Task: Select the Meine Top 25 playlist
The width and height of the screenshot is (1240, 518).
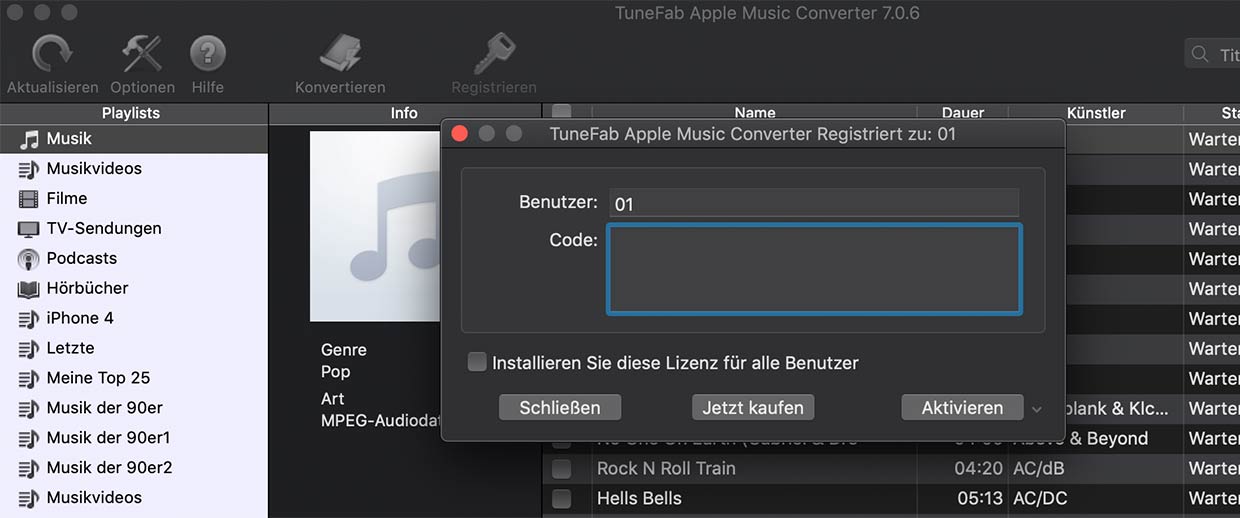Action: (134, 378)
